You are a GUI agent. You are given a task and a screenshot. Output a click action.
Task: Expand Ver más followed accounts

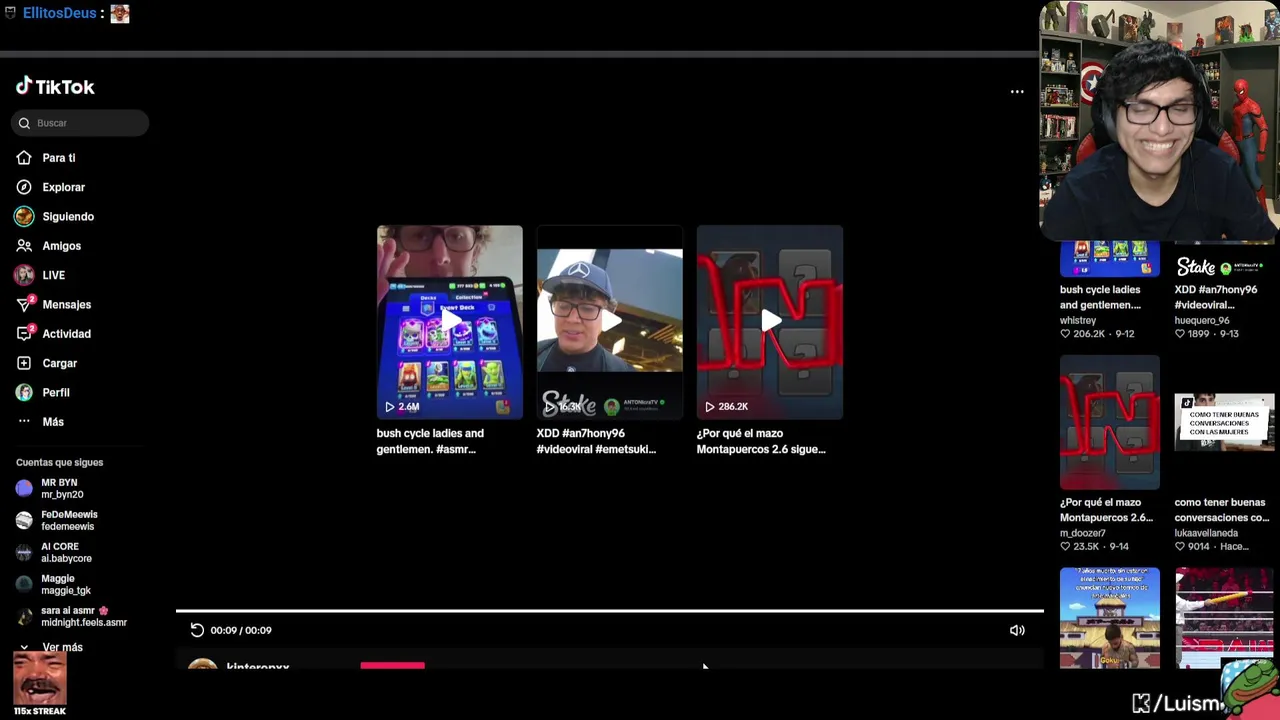point(52,647)
